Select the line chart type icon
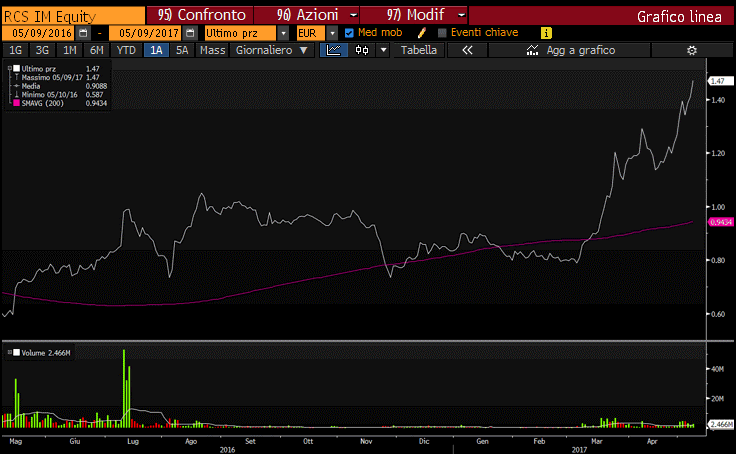This screenshot has height=454, width=736. point(336,50)
